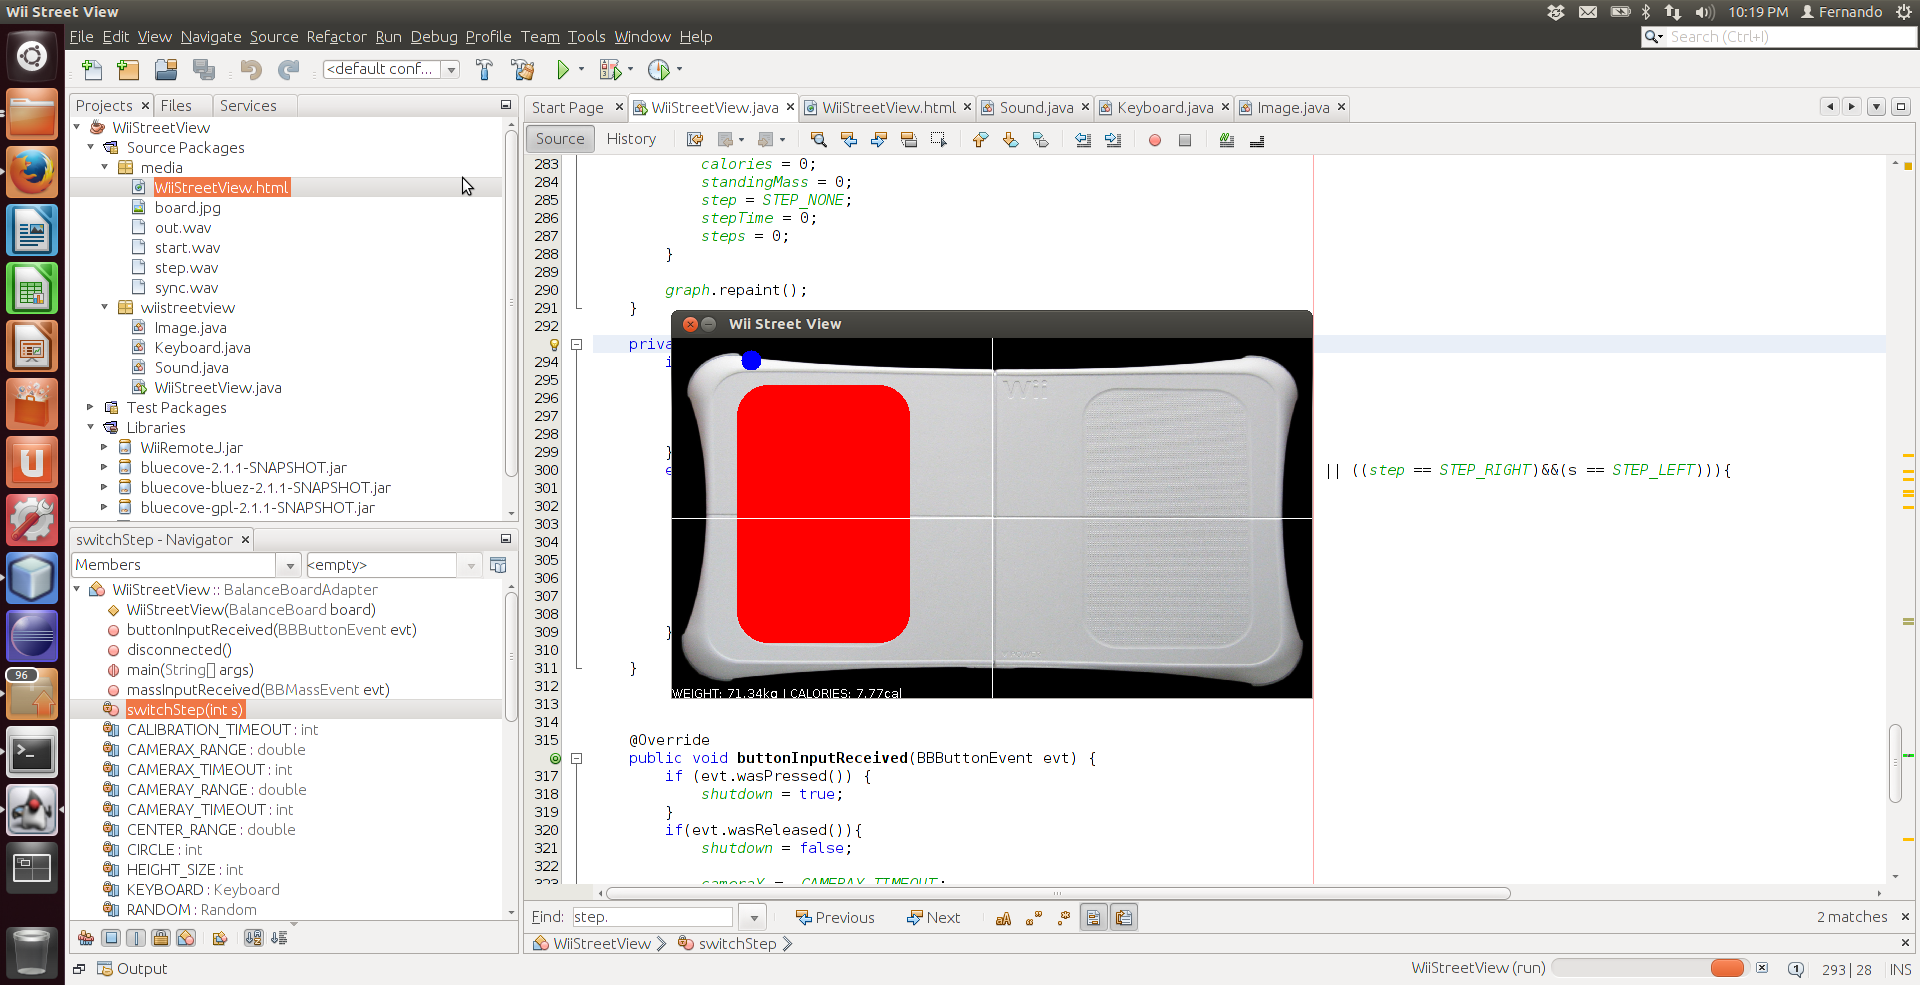Click the Clean and Build Project icon
The width and height of the screenshot is (1920, 985).
(522, 69)
